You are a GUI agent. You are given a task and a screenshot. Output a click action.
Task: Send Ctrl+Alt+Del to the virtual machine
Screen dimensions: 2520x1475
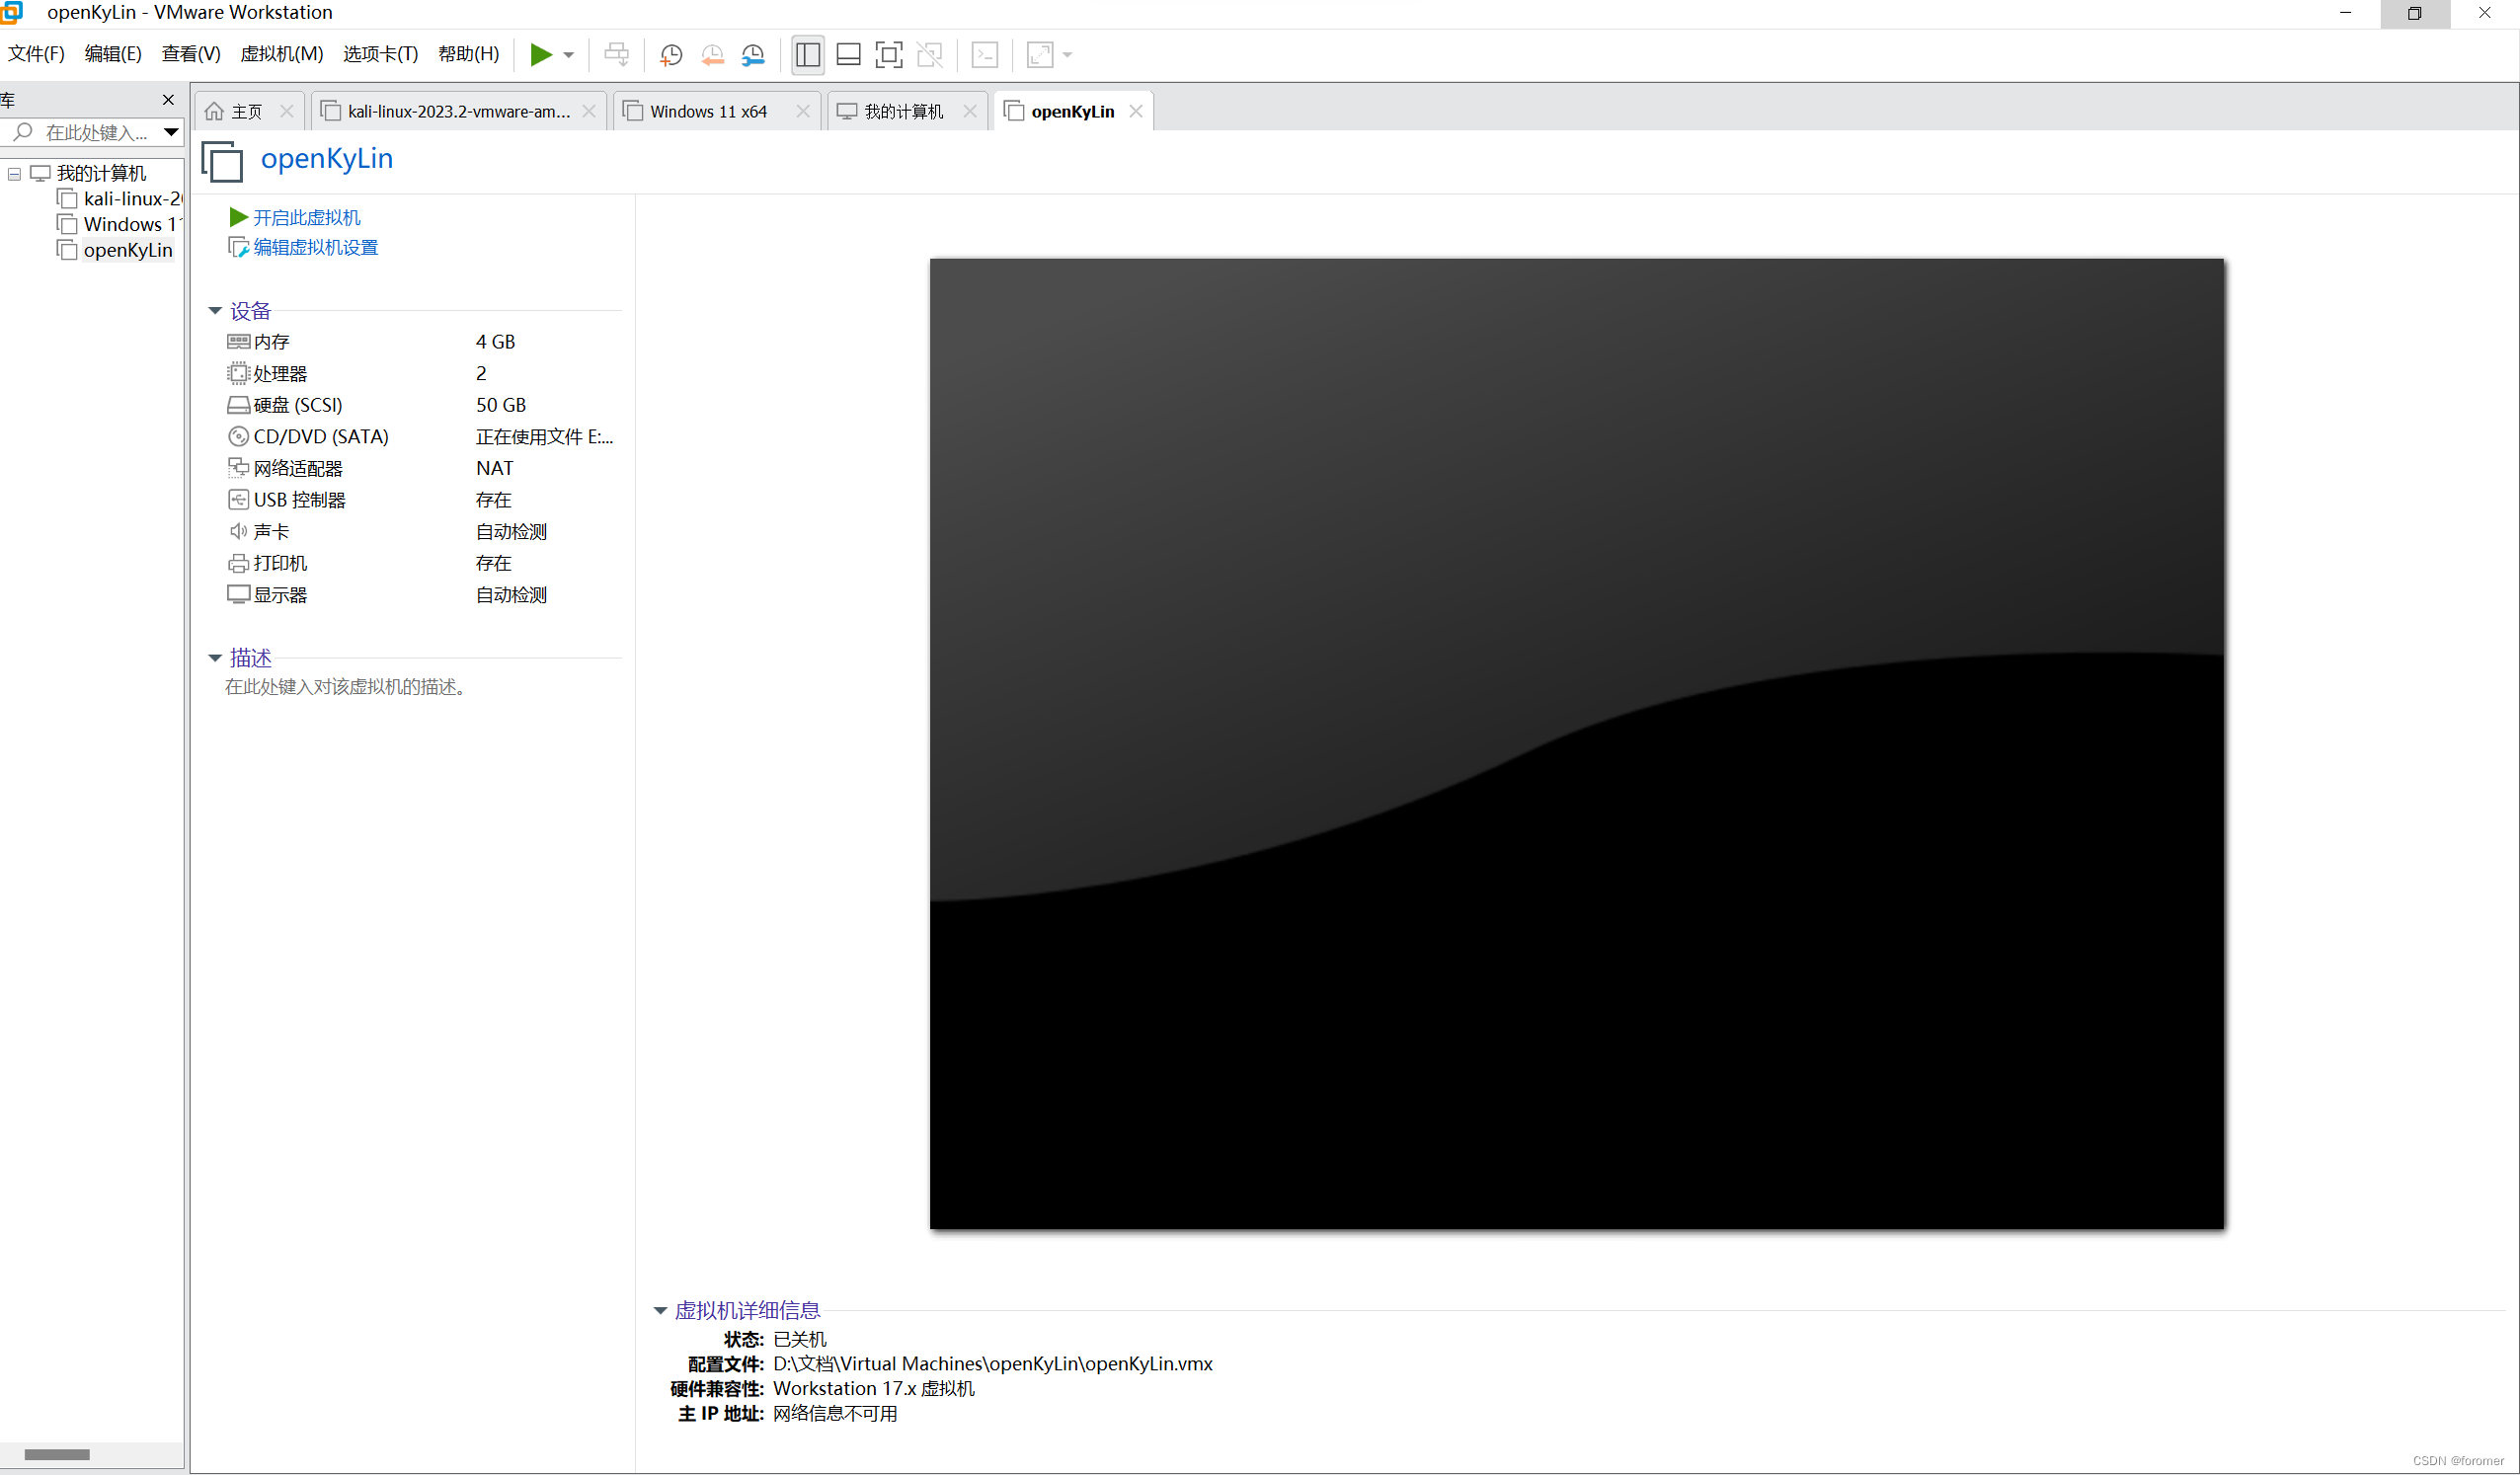pyautogui.click(x=617, y=55)
